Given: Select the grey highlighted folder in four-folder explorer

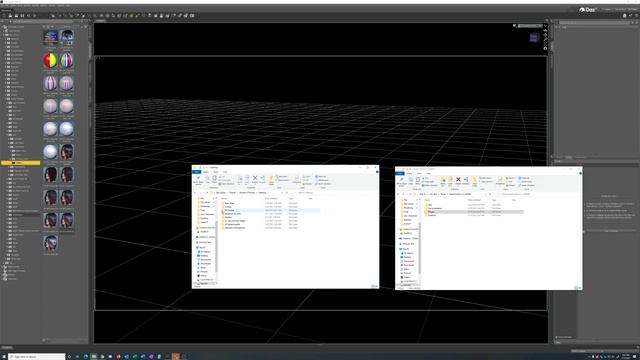Looking at the screenshot, I should pyautogui.click(x=473, y=212).
